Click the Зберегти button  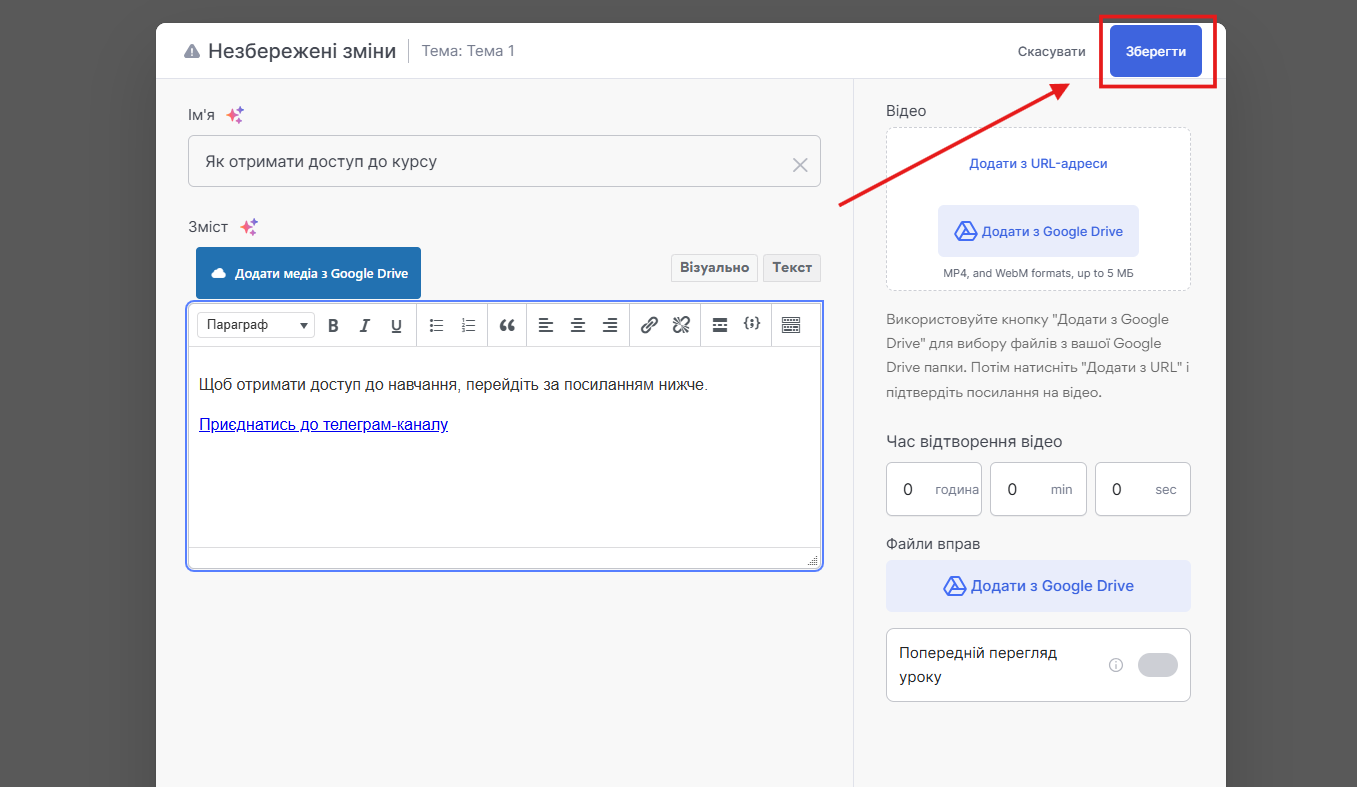1155,51
